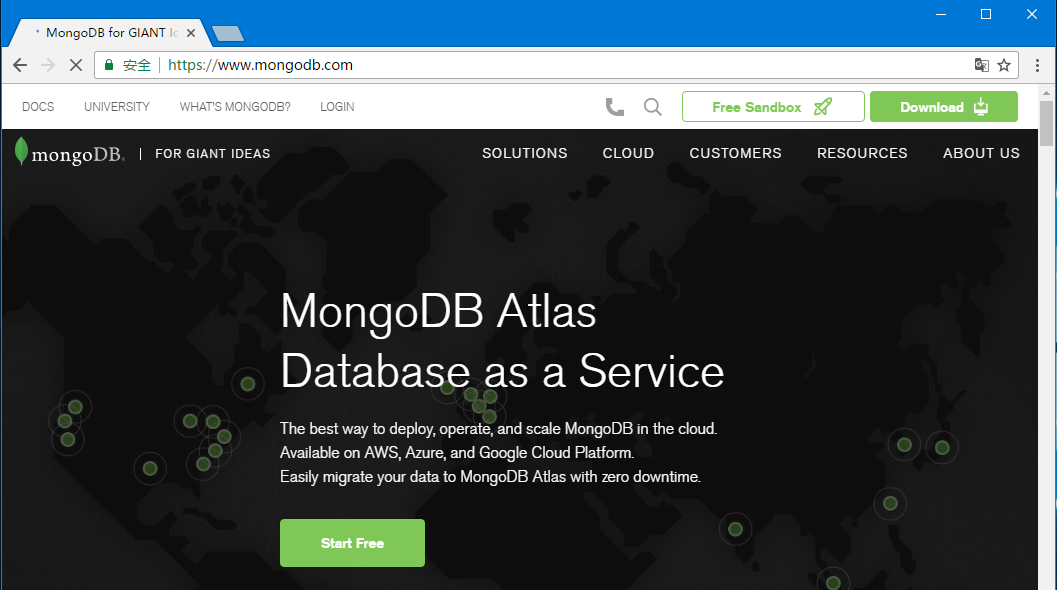The image size is (1057, 590).
Task: Click the MongoDB leaf logo
Action: (22, 151)
